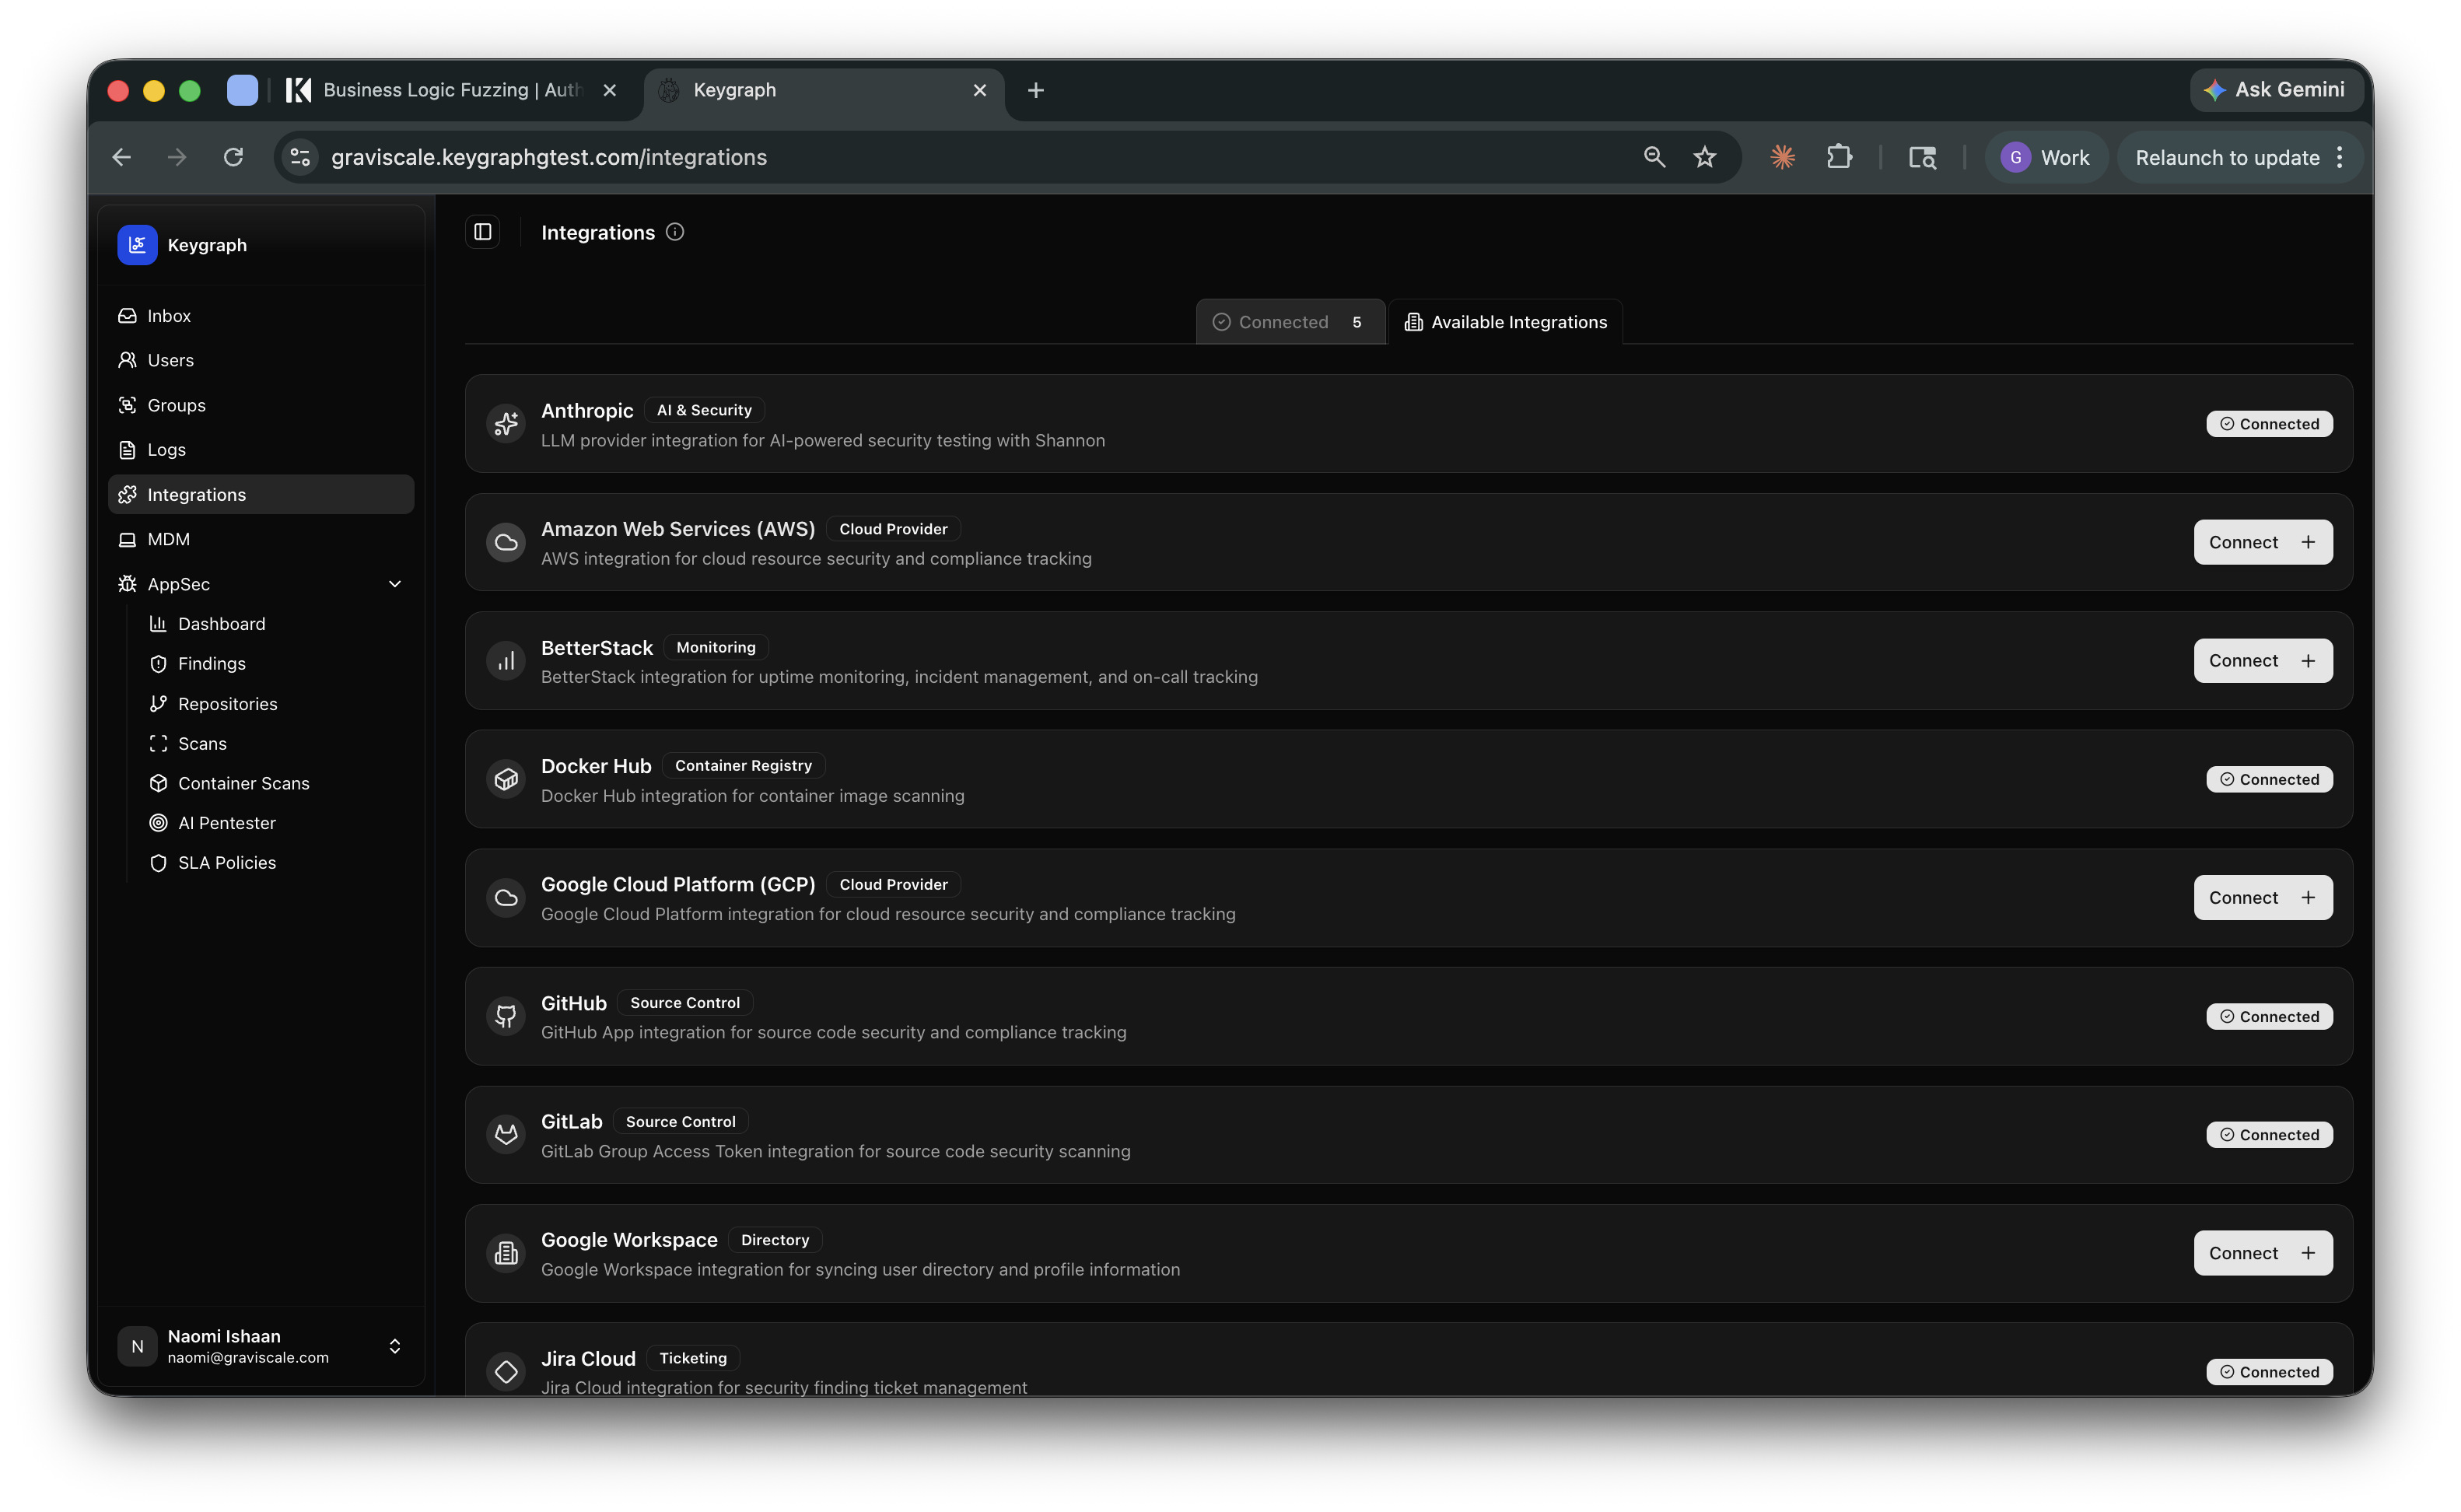2461x1512 pixels.
Task: Click the N user avatar
Action: pyautogui.click(x=137, y=1346)
